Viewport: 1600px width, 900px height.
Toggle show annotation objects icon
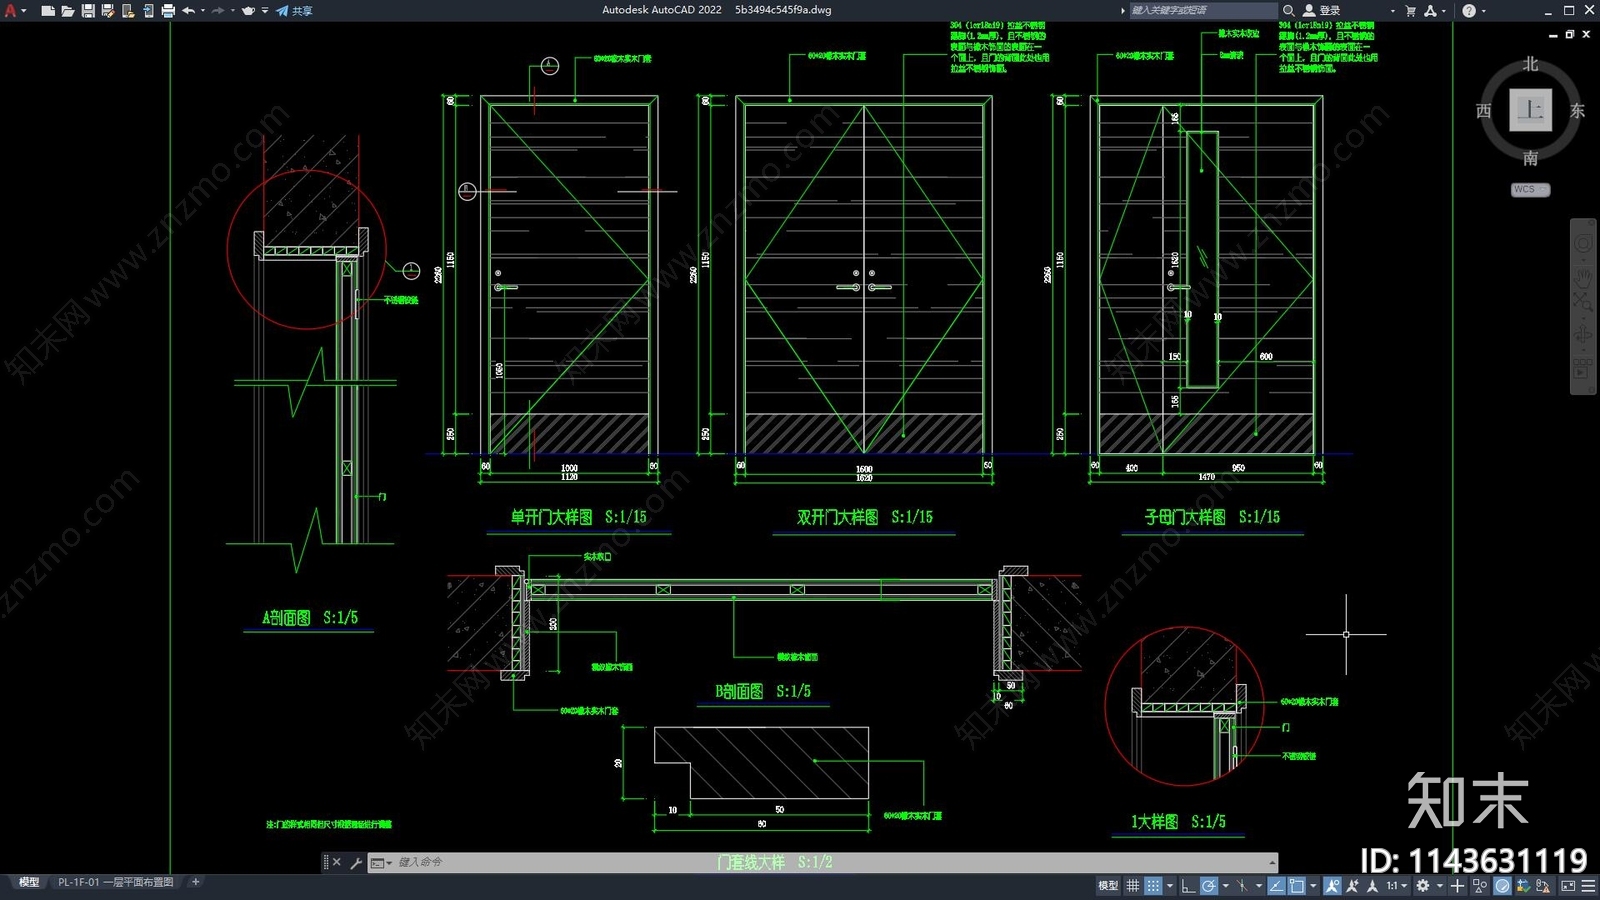(x=1332, y=885)
